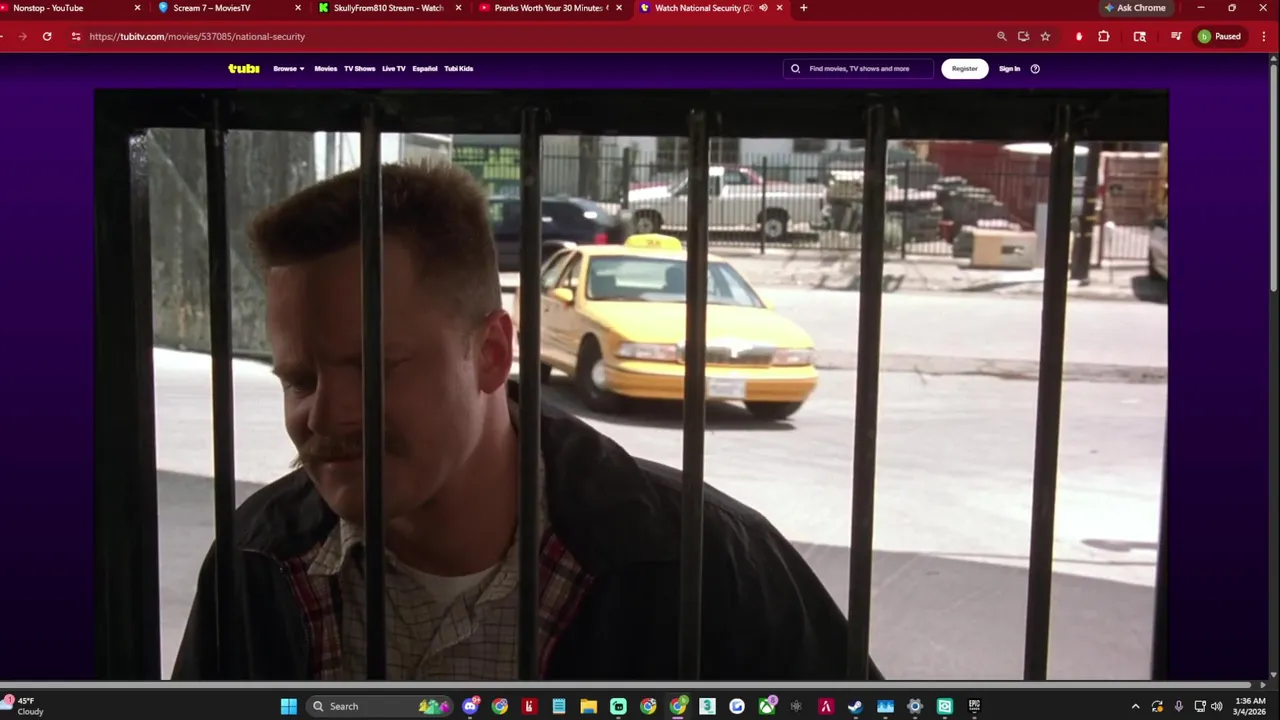
Task: Click the install app icon in address bar
Action: click(x=1023, y=36)
